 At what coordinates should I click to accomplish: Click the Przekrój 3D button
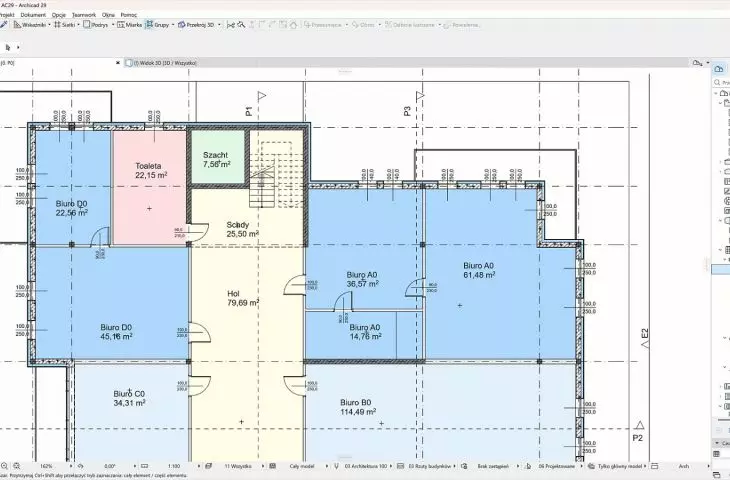point(196,25)
